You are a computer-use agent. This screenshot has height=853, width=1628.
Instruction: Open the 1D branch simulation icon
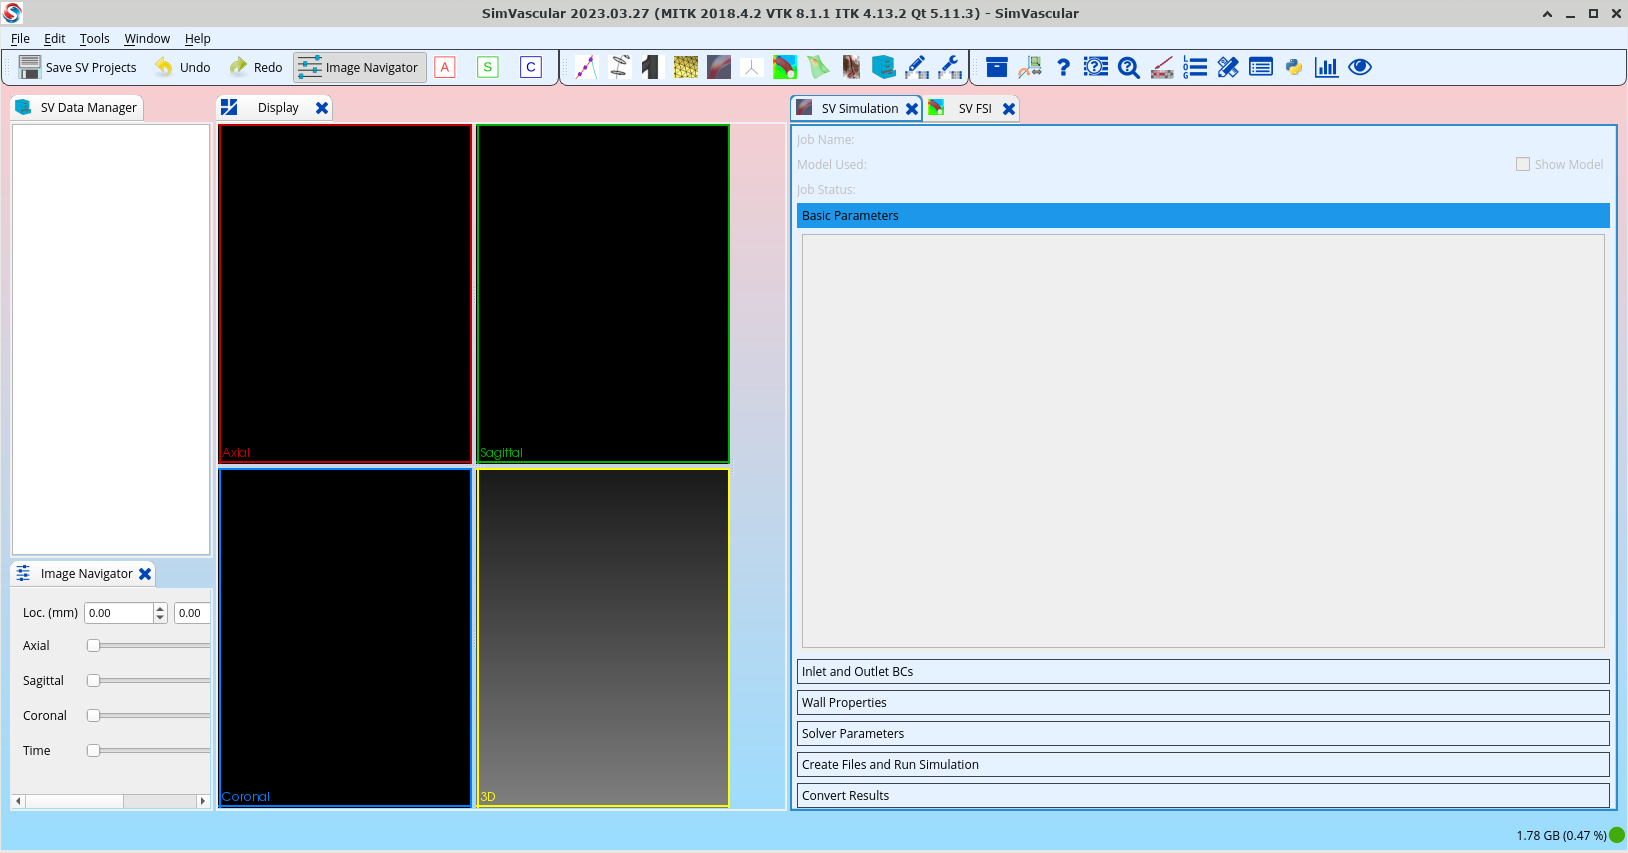coord(752,67)
